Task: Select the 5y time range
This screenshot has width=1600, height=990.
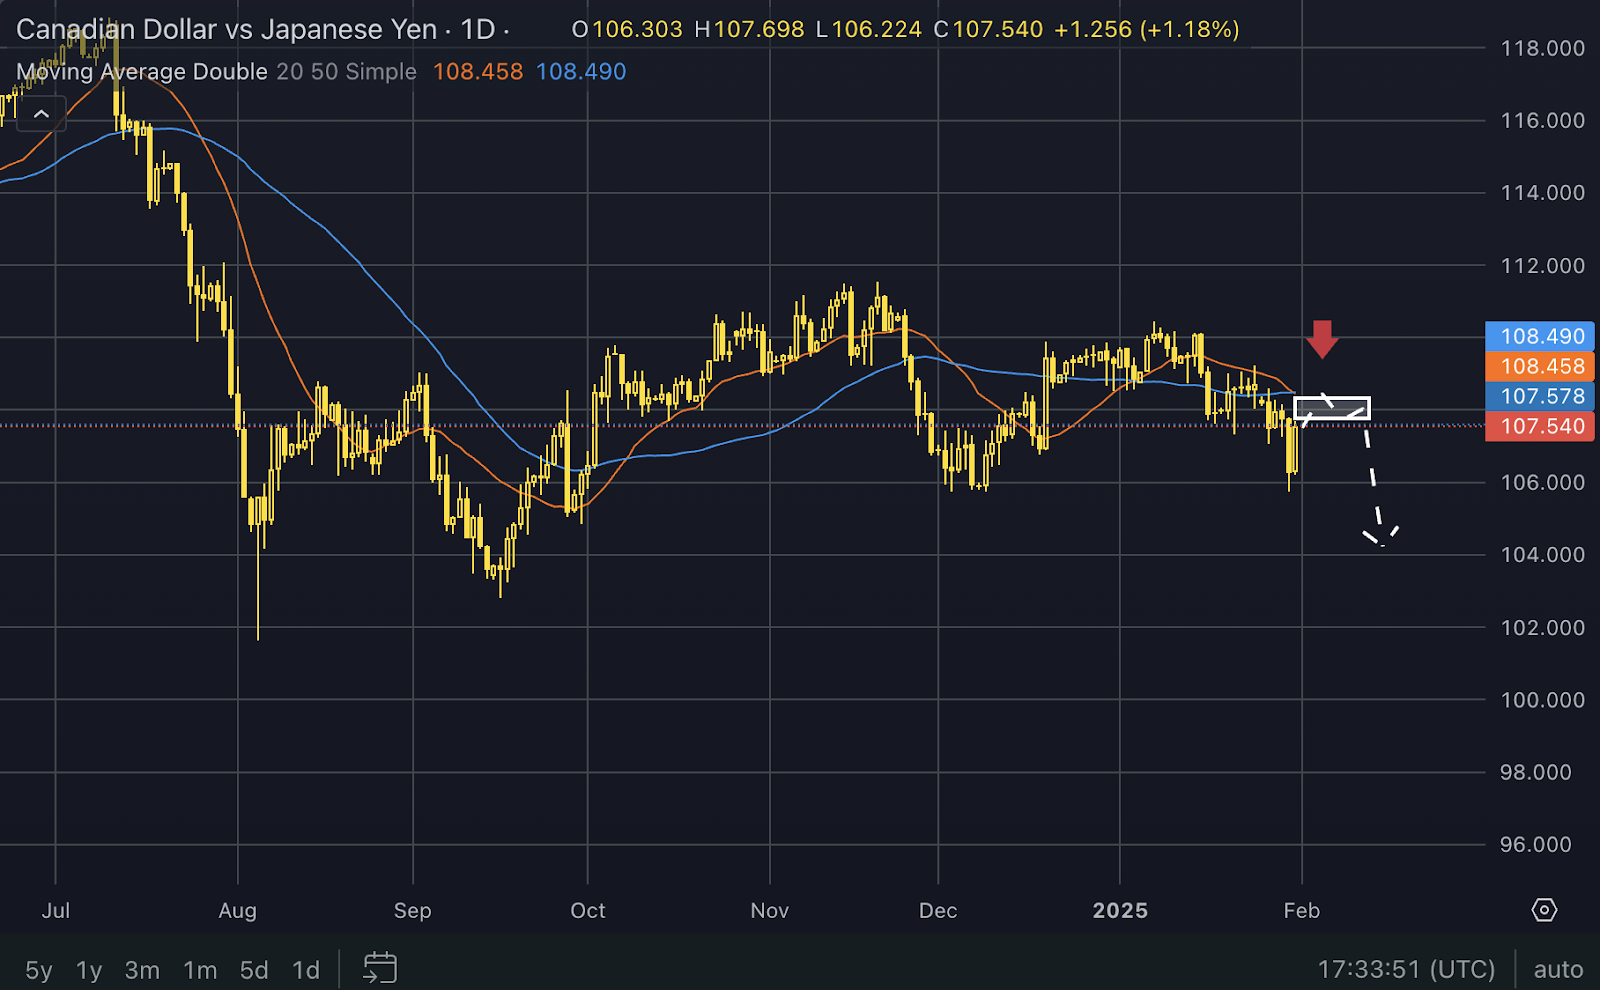Action: click(x=39, y=970)
